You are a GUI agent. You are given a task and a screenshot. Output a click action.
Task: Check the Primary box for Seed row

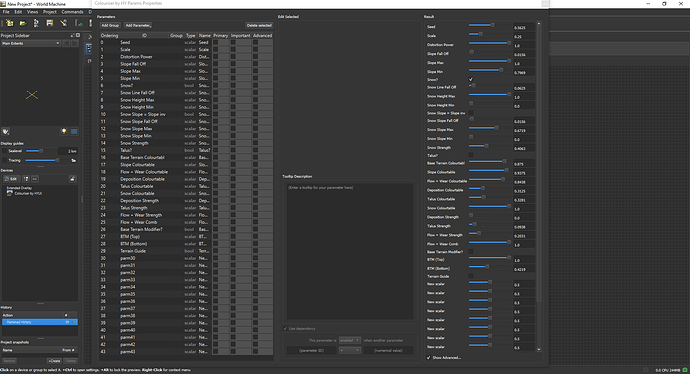(216, 42)
